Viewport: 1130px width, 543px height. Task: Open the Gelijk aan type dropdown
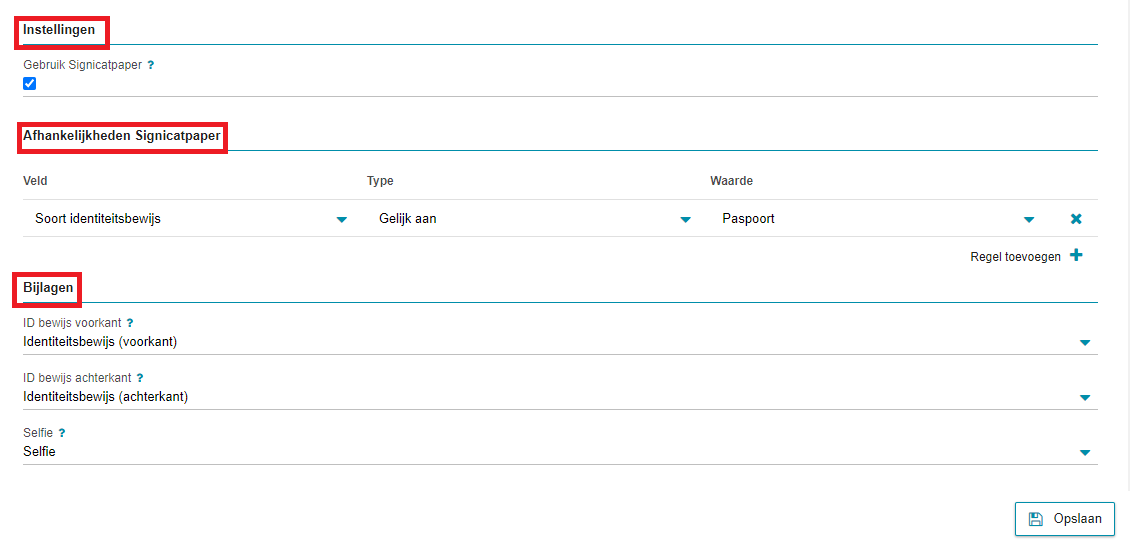point(535,219)
